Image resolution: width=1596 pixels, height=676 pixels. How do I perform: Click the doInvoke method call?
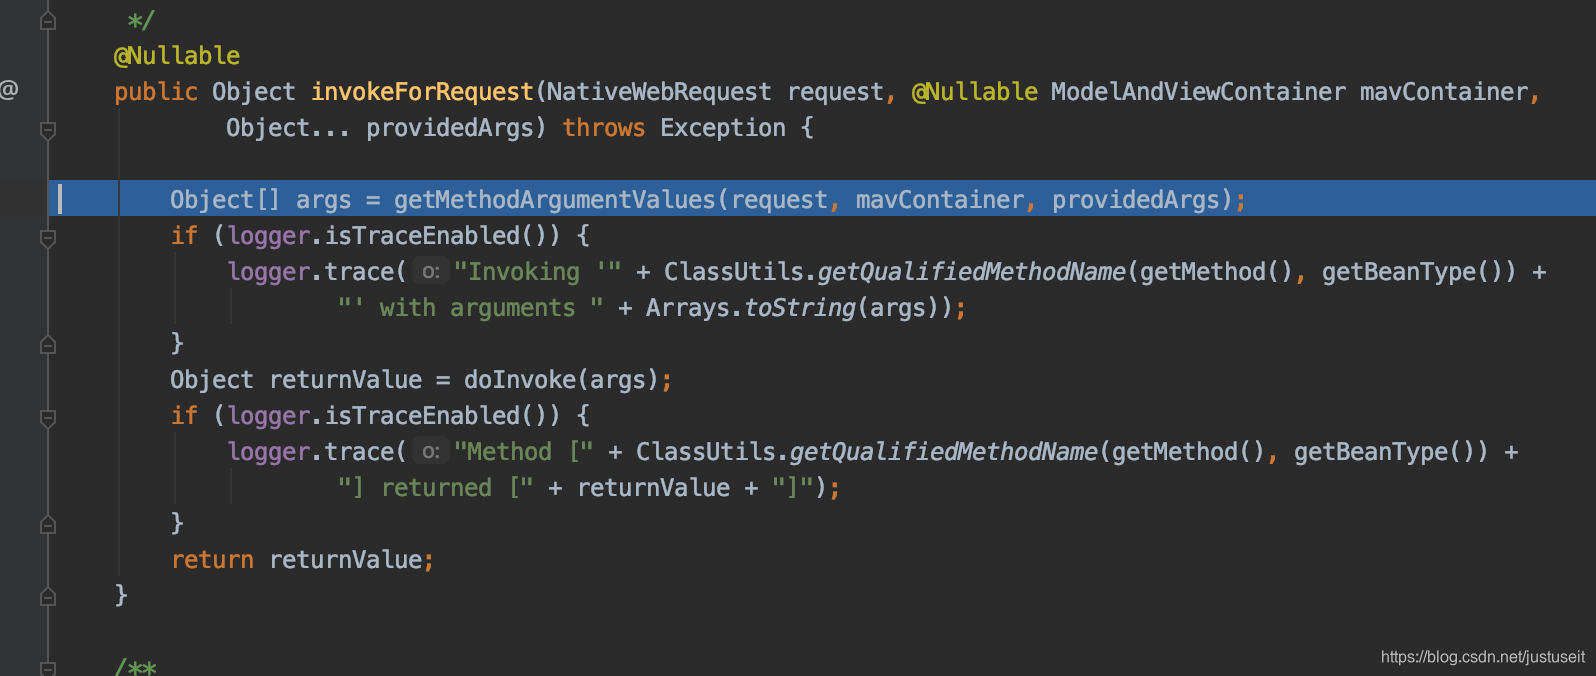tap(520, 380)
